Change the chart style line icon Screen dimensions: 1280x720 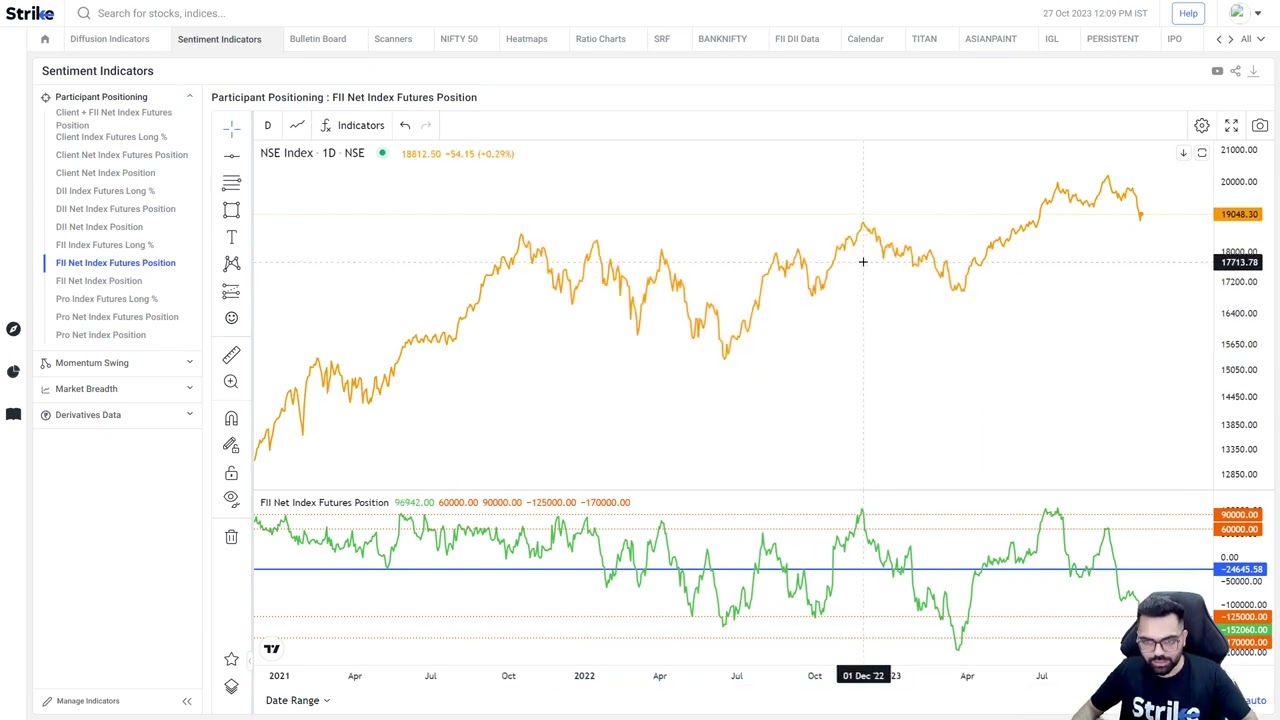tap(297, 125)
